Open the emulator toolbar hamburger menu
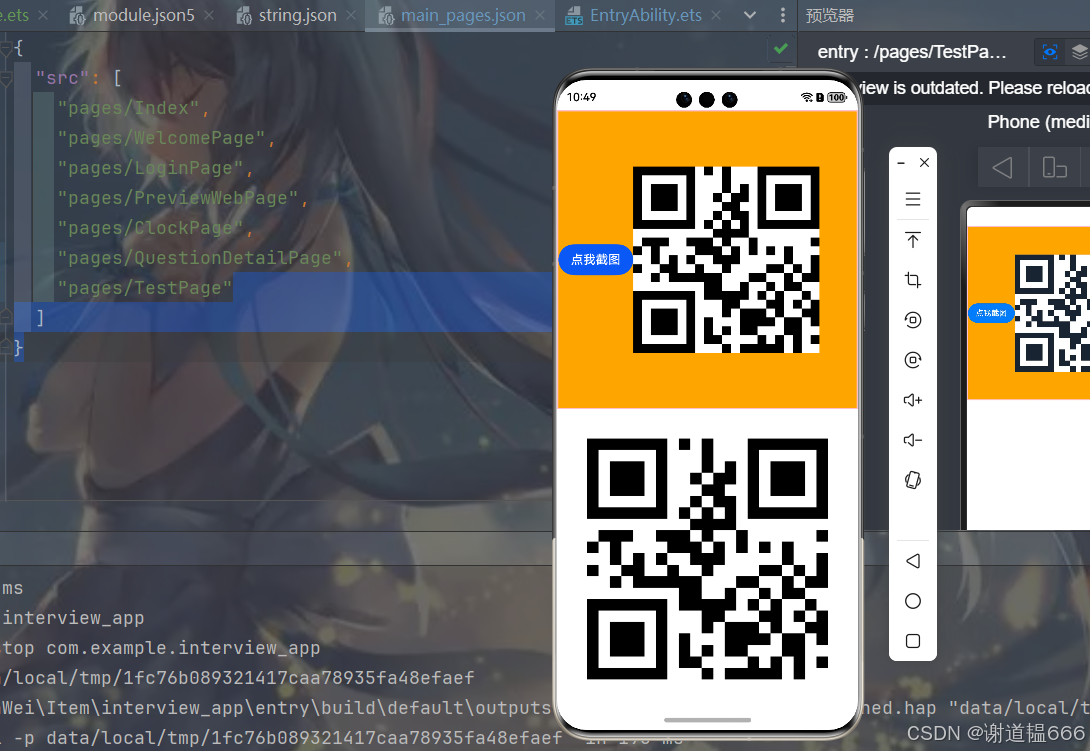Image resolution: width=1090 pixels, height=751 pixels. click(913, 199)
